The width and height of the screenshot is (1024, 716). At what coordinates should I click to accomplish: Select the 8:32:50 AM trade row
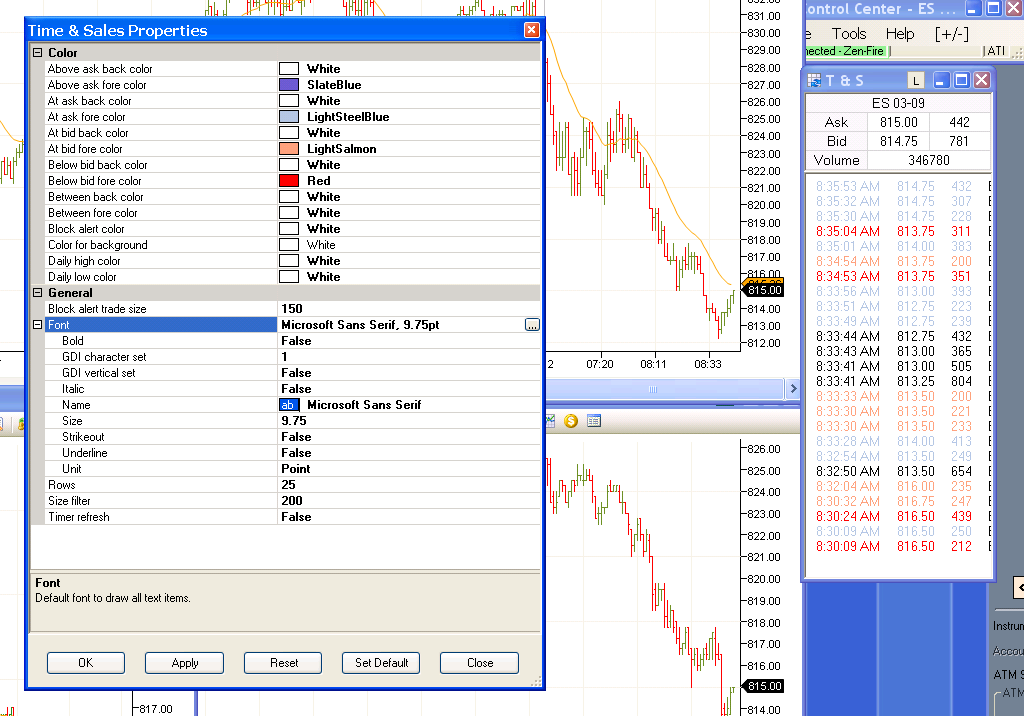click(901, 471)
